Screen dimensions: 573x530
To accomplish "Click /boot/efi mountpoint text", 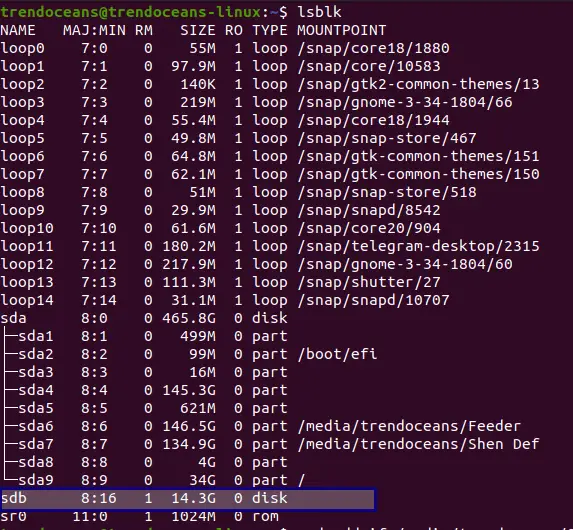I will coord(337,354).
